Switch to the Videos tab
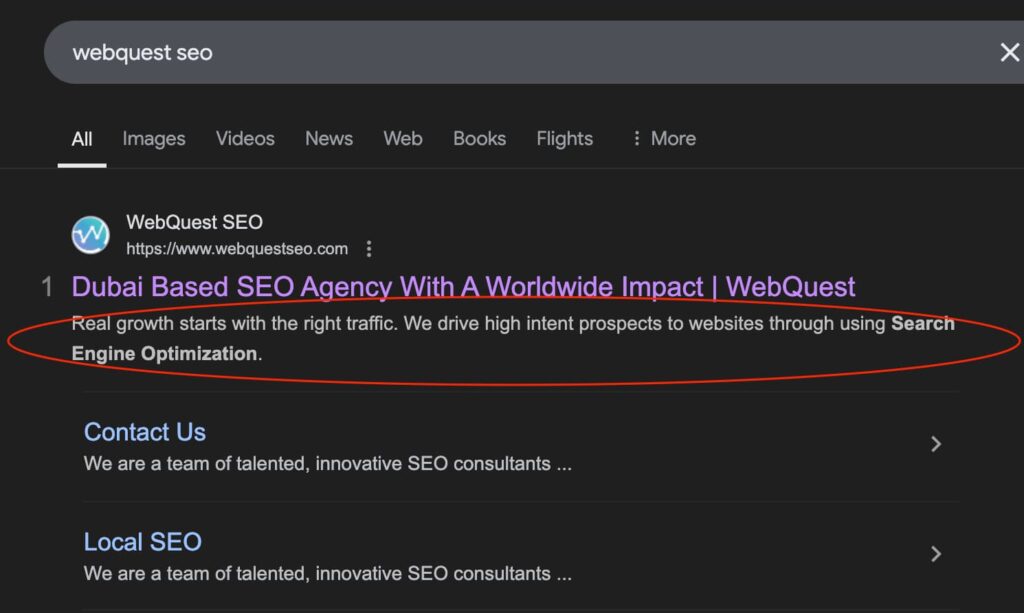This screenshot has height=613, width=1024. pyautogui.click(x=245, y=138)
